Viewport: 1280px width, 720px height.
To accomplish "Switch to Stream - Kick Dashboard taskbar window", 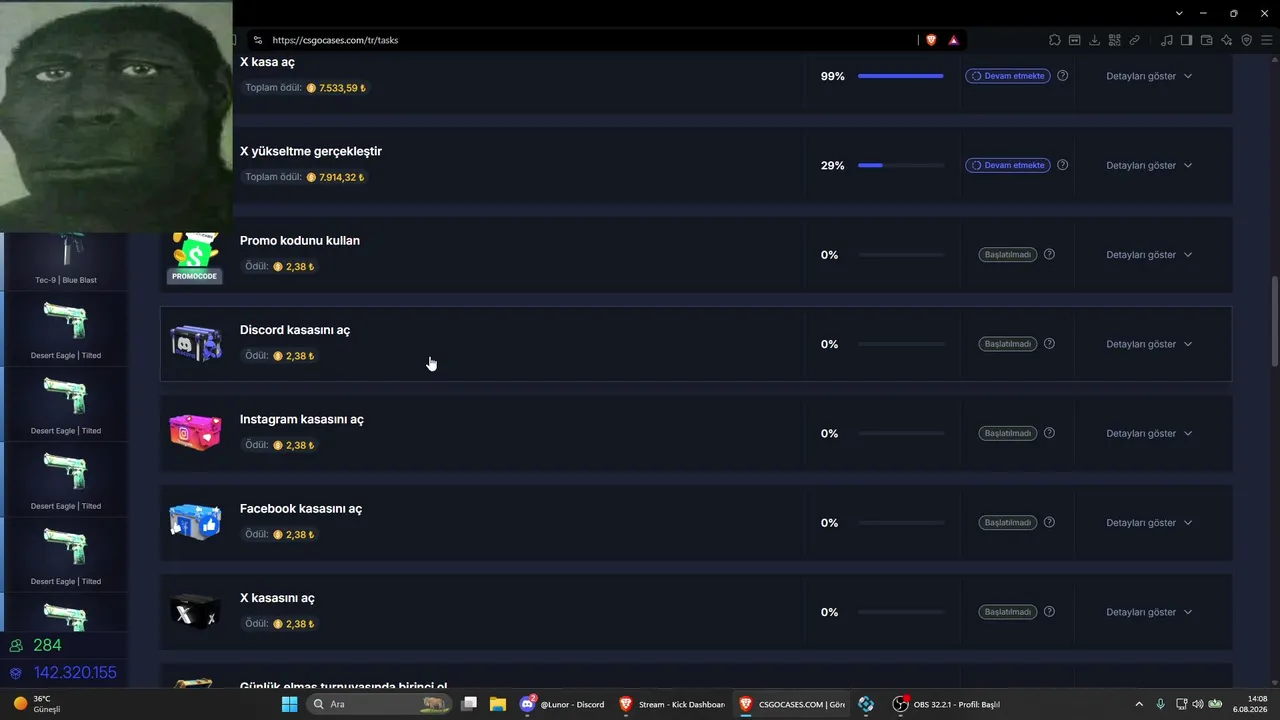I will coord(672,704).
